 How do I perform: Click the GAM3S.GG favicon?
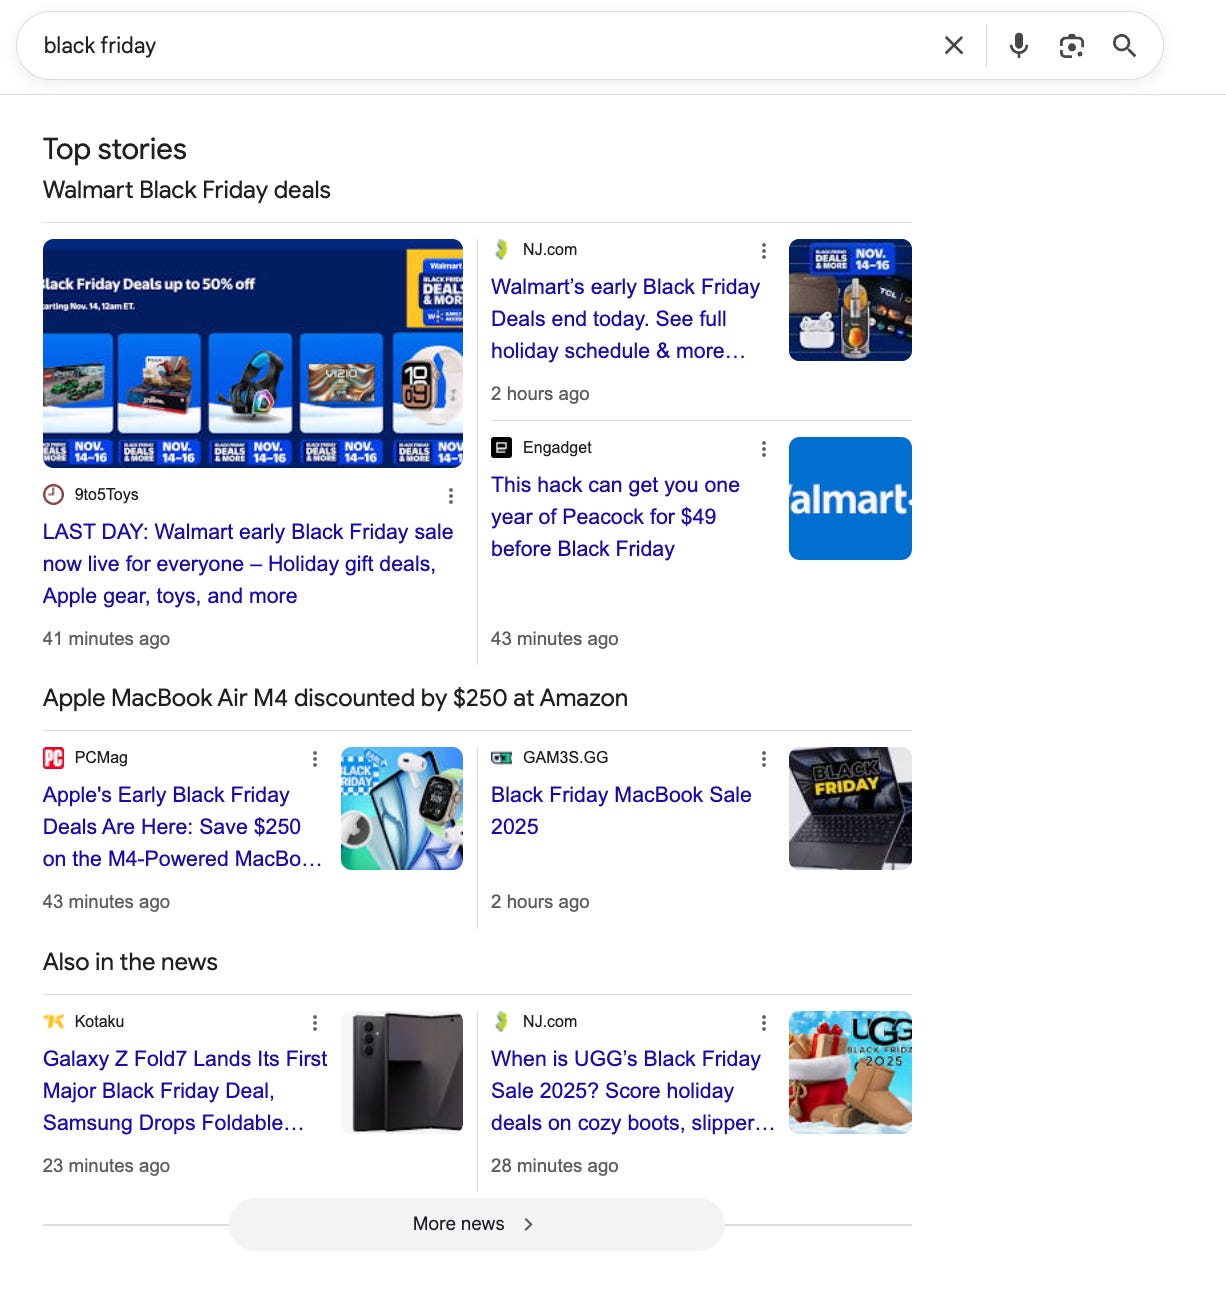pos(502,757)
